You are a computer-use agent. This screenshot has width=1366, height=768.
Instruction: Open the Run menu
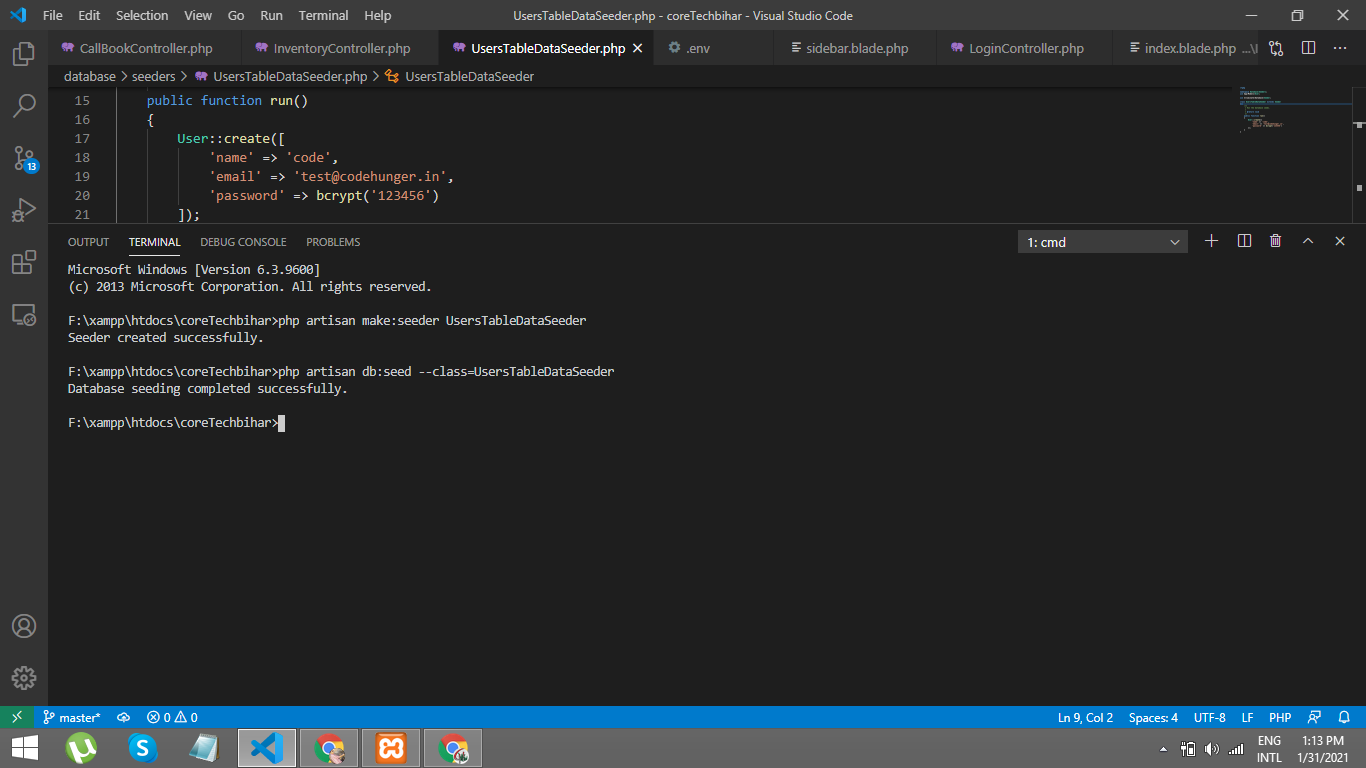click(x=271, y=15)
